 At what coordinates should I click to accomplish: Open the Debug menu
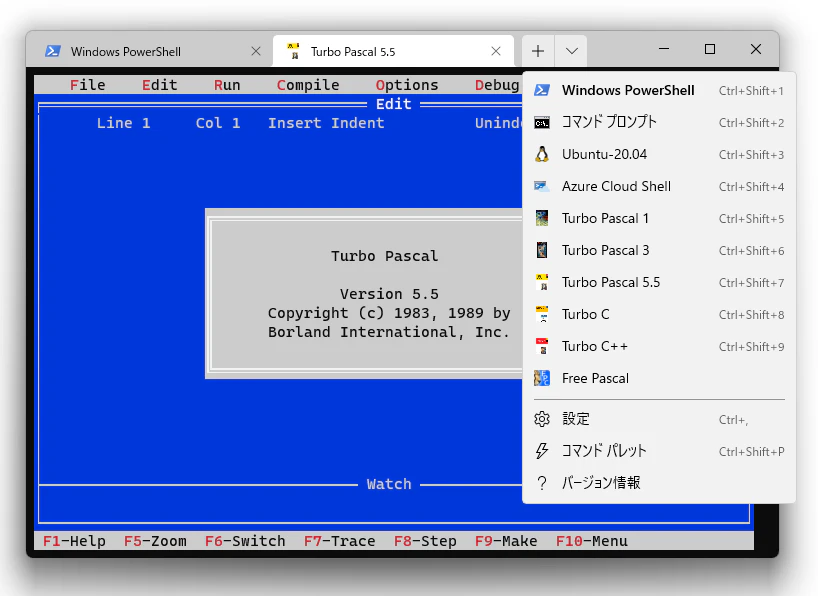click(x=497, y=85)
